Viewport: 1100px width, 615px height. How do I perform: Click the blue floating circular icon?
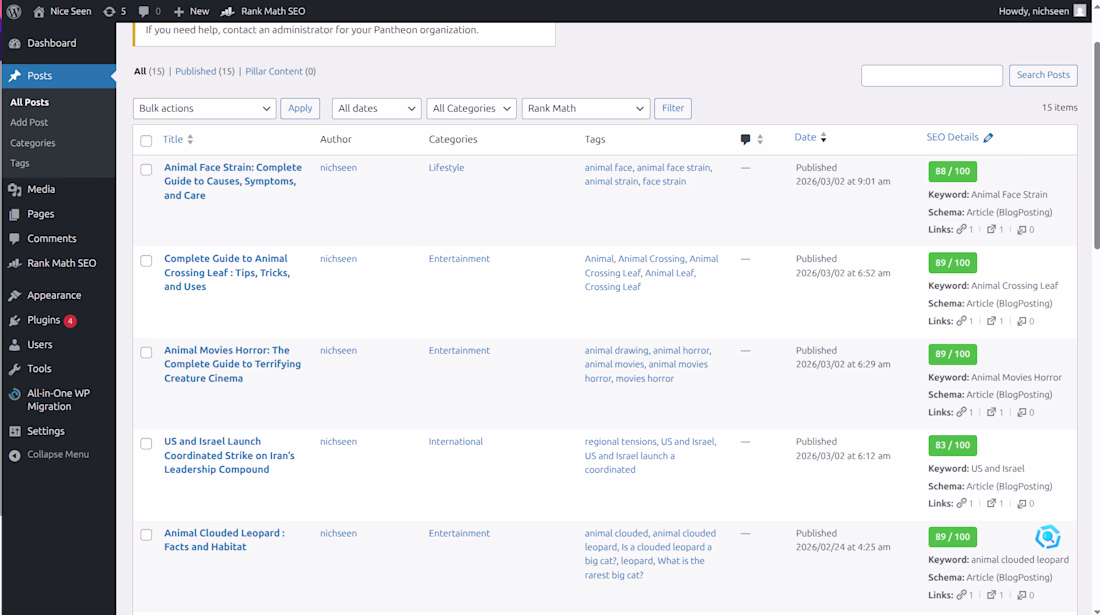point(1047,537)
